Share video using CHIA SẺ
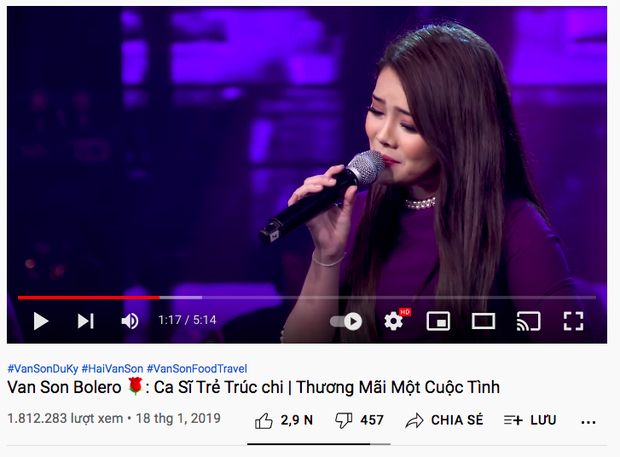620x457 pixels. (x=444, y=420)
